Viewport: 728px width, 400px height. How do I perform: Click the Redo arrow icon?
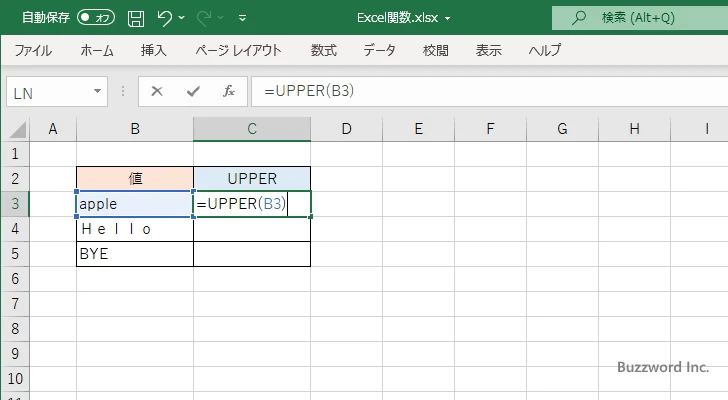pyautogui.click(x=203, y=18)
